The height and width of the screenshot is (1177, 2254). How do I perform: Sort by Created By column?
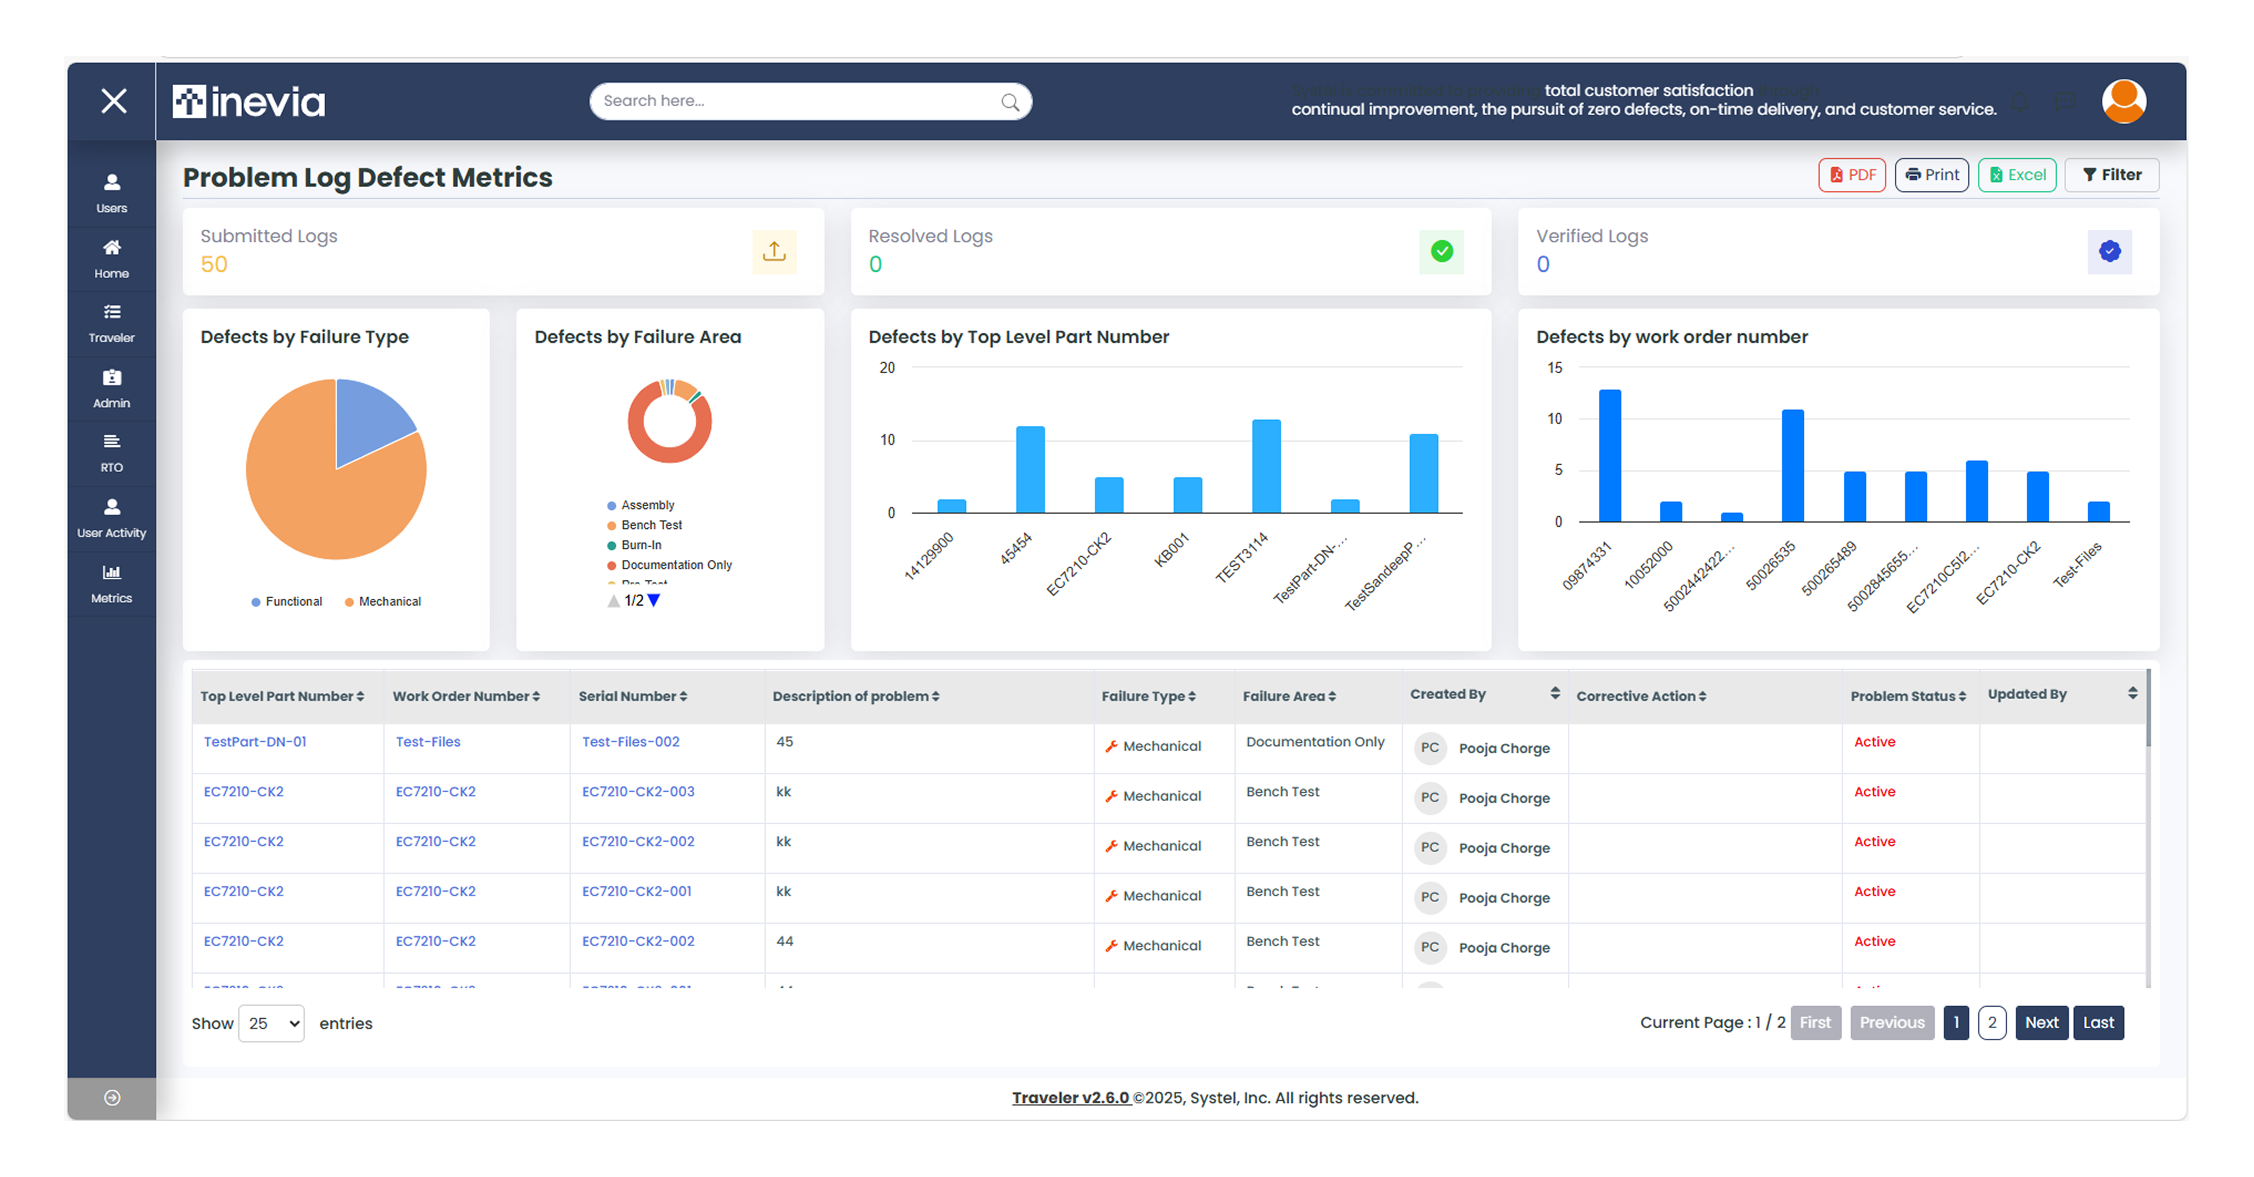point(1485,694)
